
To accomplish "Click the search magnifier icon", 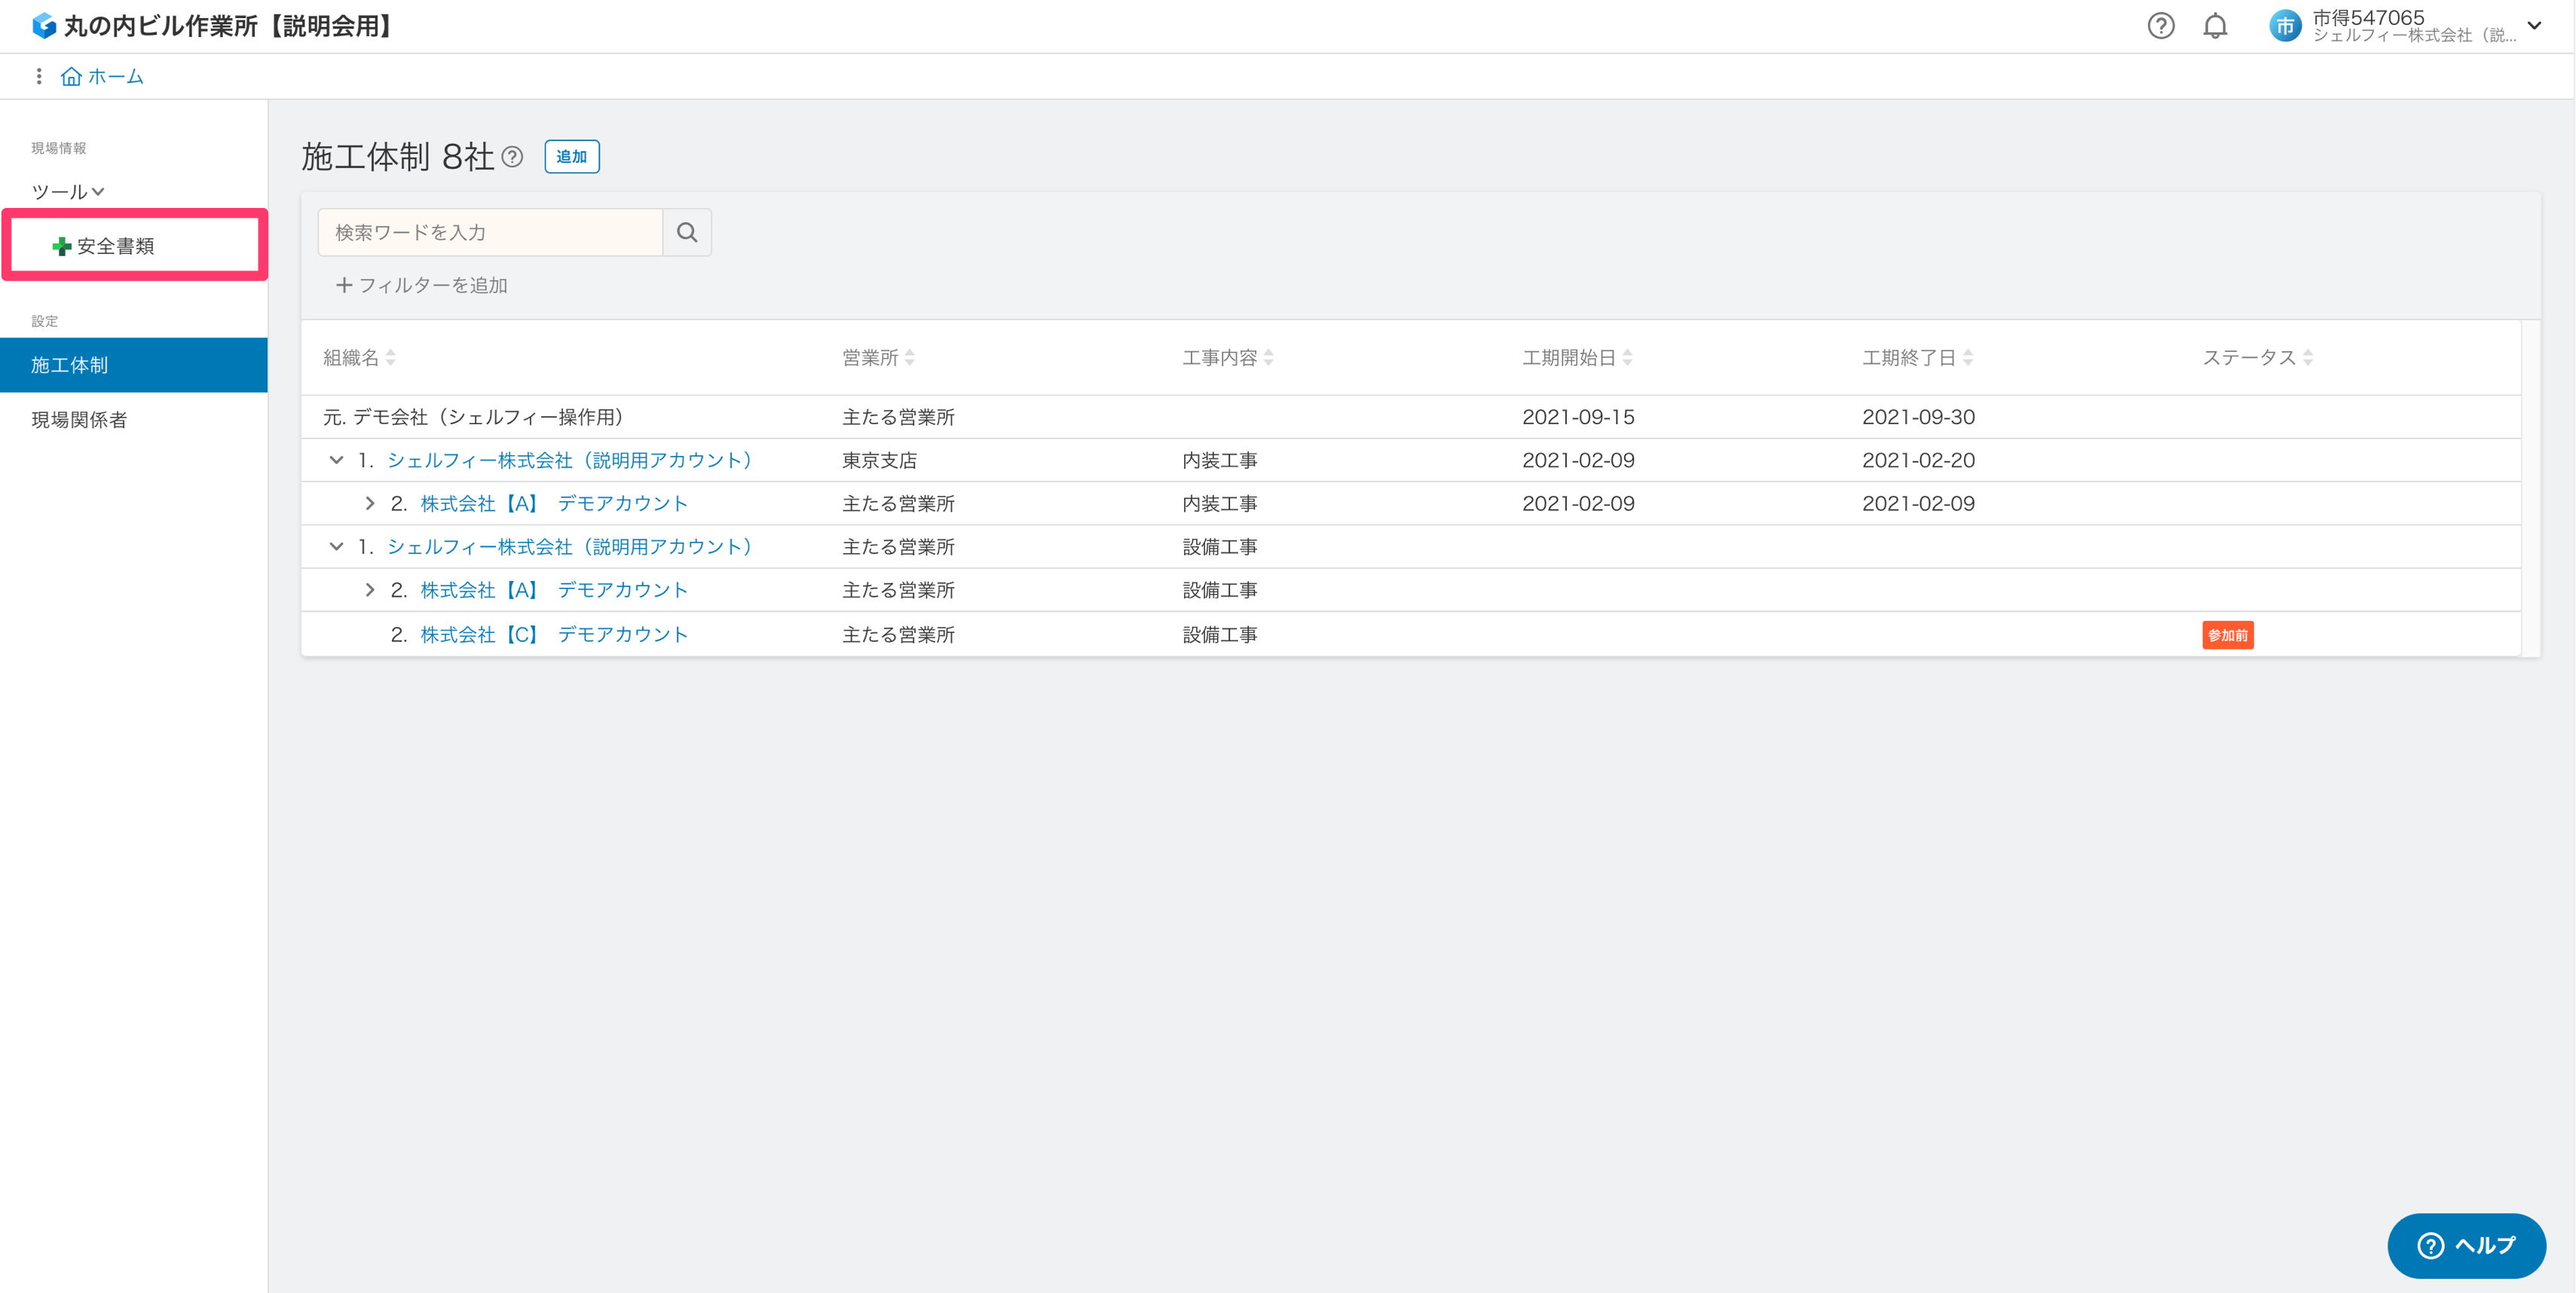I will tap(686, 232).
